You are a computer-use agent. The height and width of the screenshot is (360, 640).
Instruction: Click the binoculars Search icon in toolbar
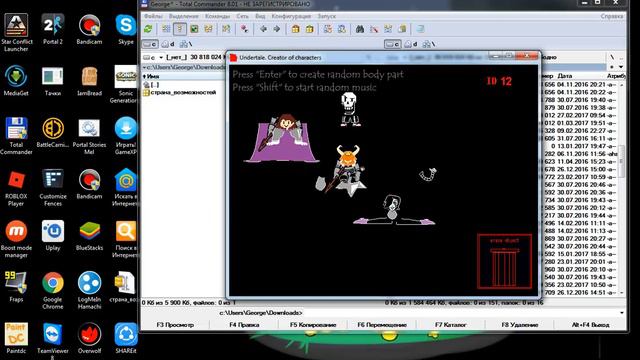(360, 29)
